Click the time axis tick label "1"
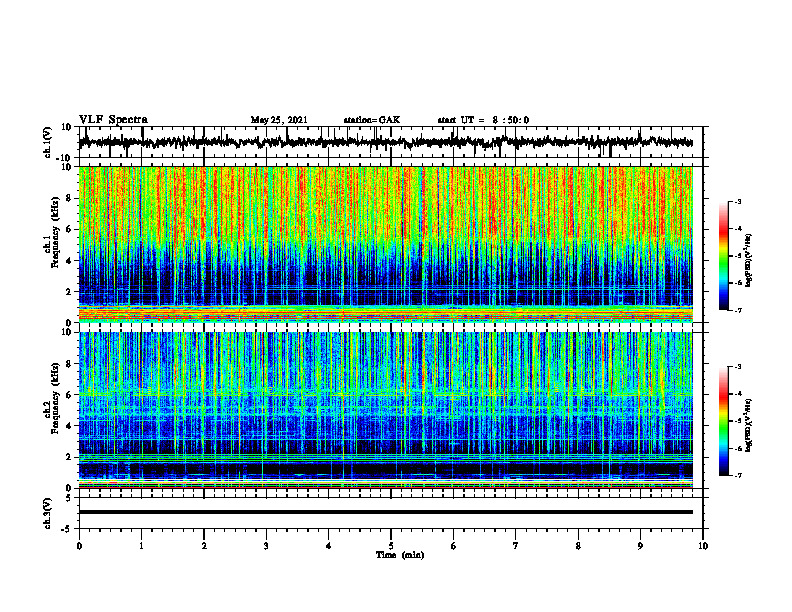 [x=141, y=546]
